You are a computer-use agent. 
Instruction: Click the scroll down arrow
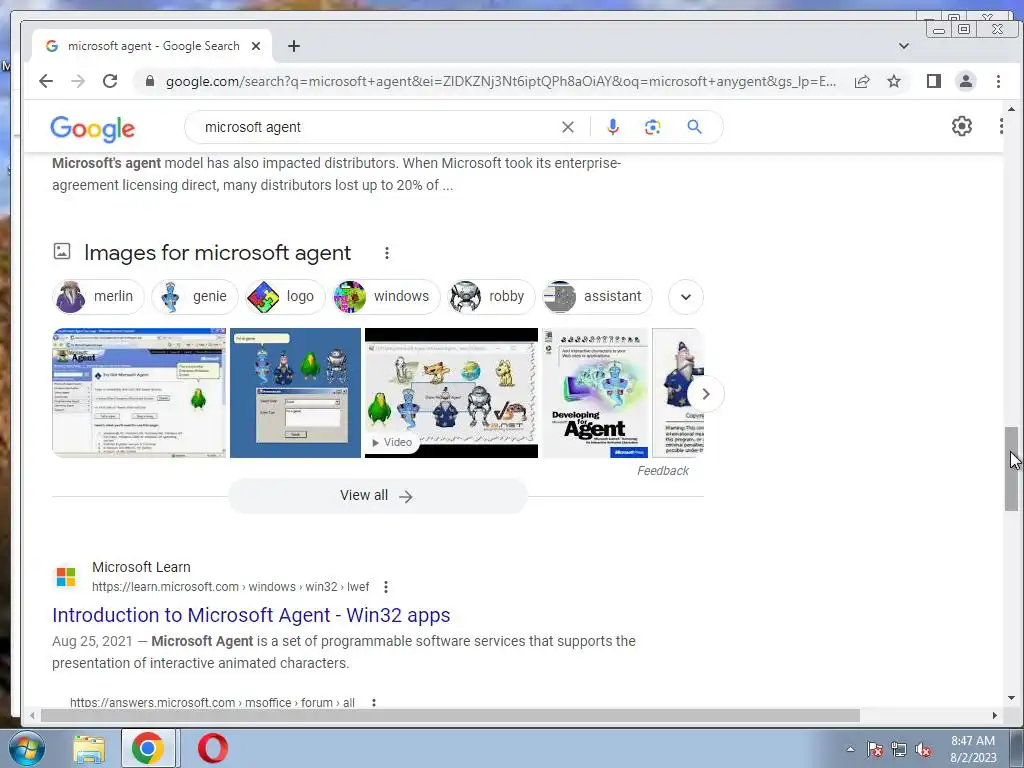pyautogui.click(x=1012, y=698)
